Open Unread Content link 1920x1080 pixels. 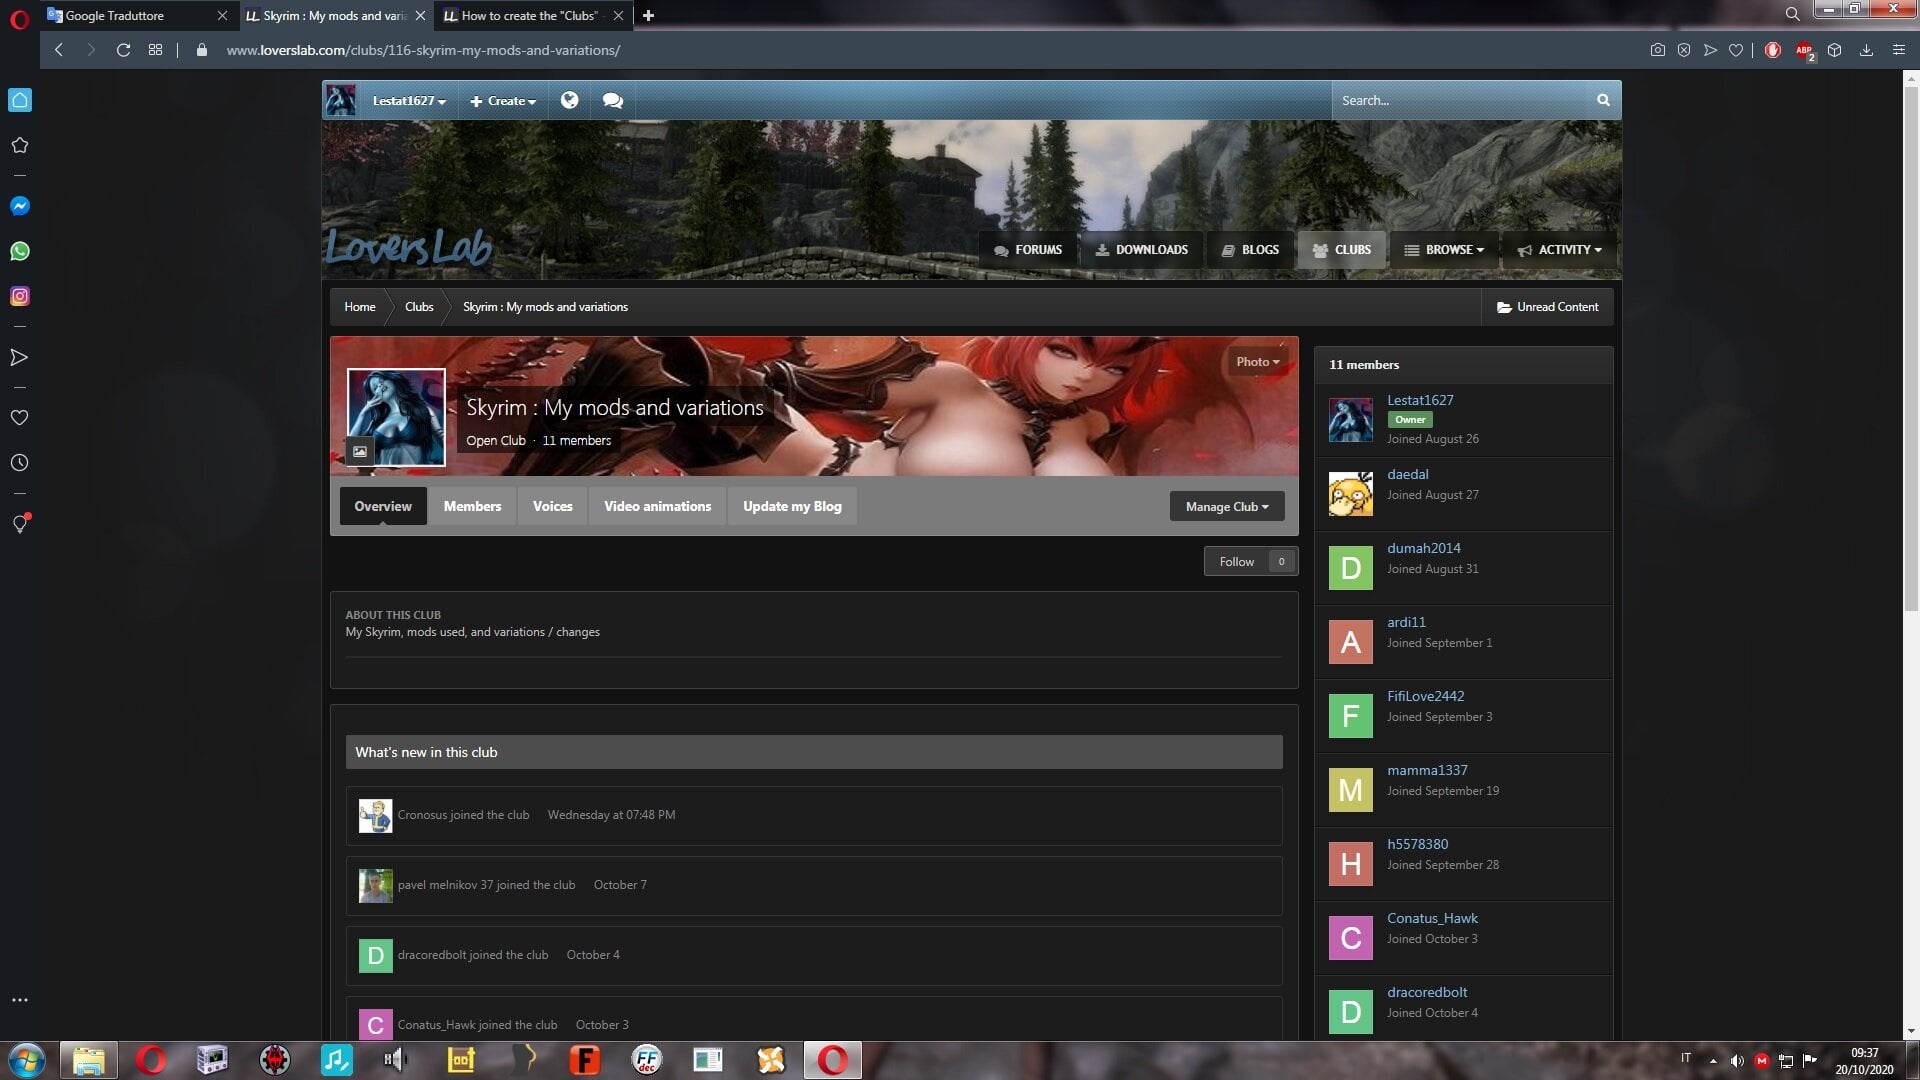[x=1547, y=307]
